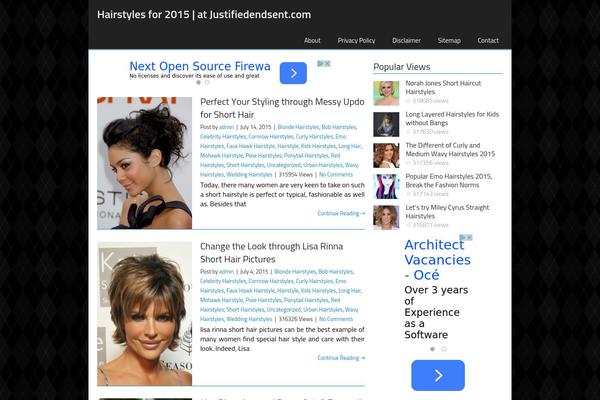
Task: Click Continue Reading on the Lisa Rinna post
Action: coord(341,358)
